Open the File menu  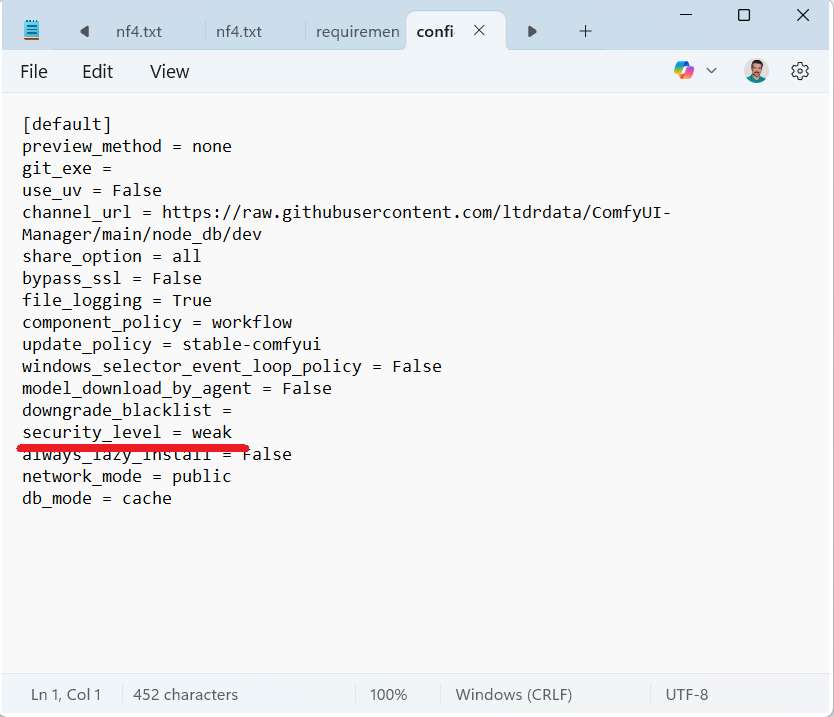coord(34,72)
